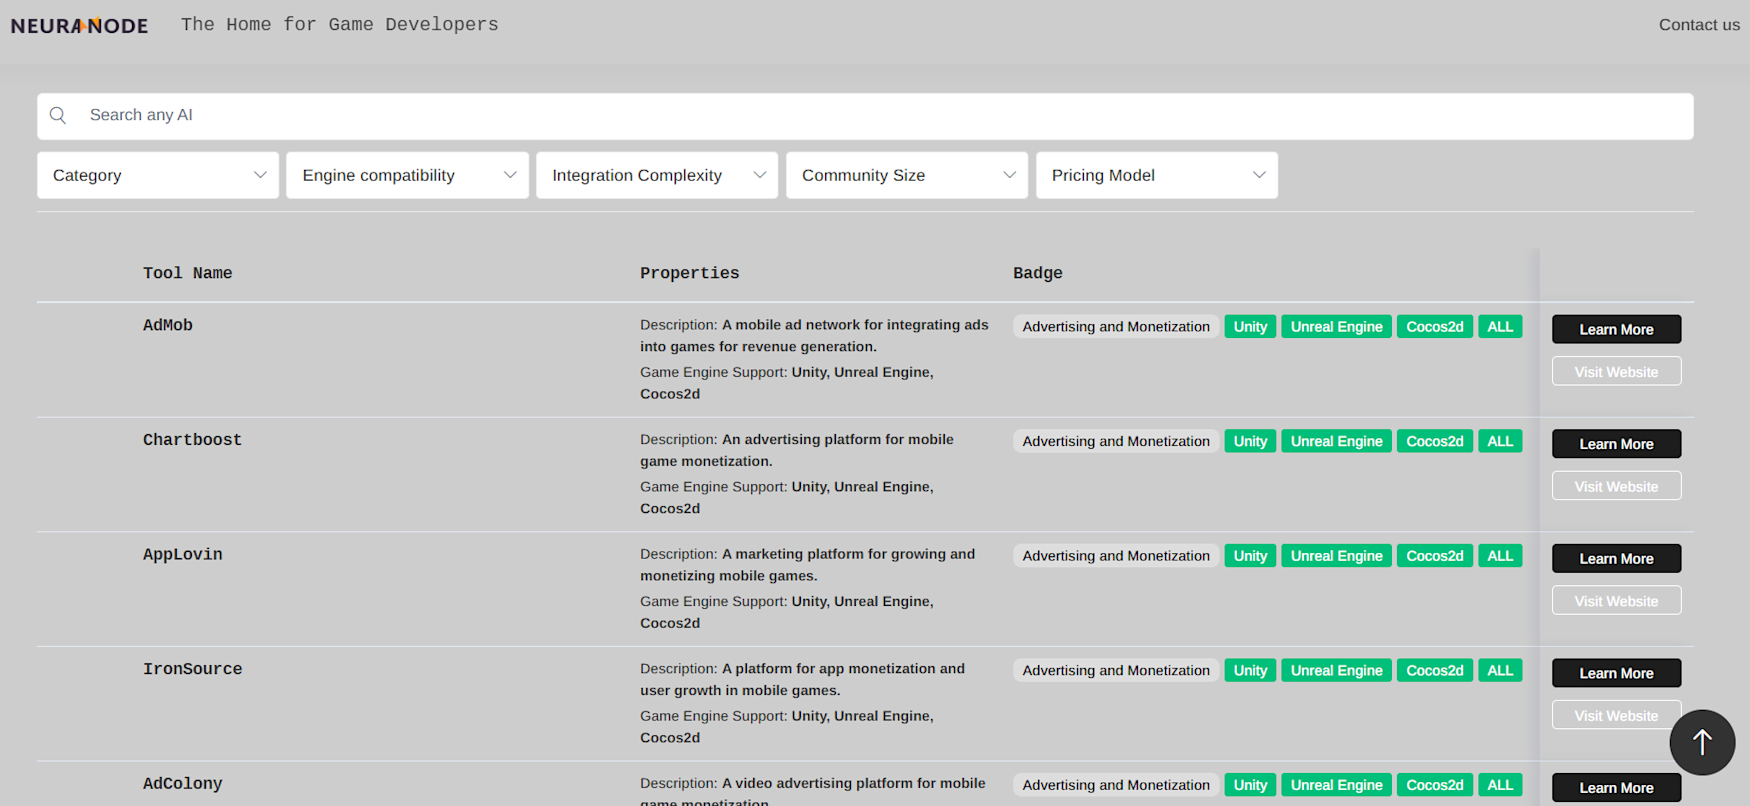Select the AdColony tool name
Viewport: 1750px width, 806px height.
(x=183, y=784)
